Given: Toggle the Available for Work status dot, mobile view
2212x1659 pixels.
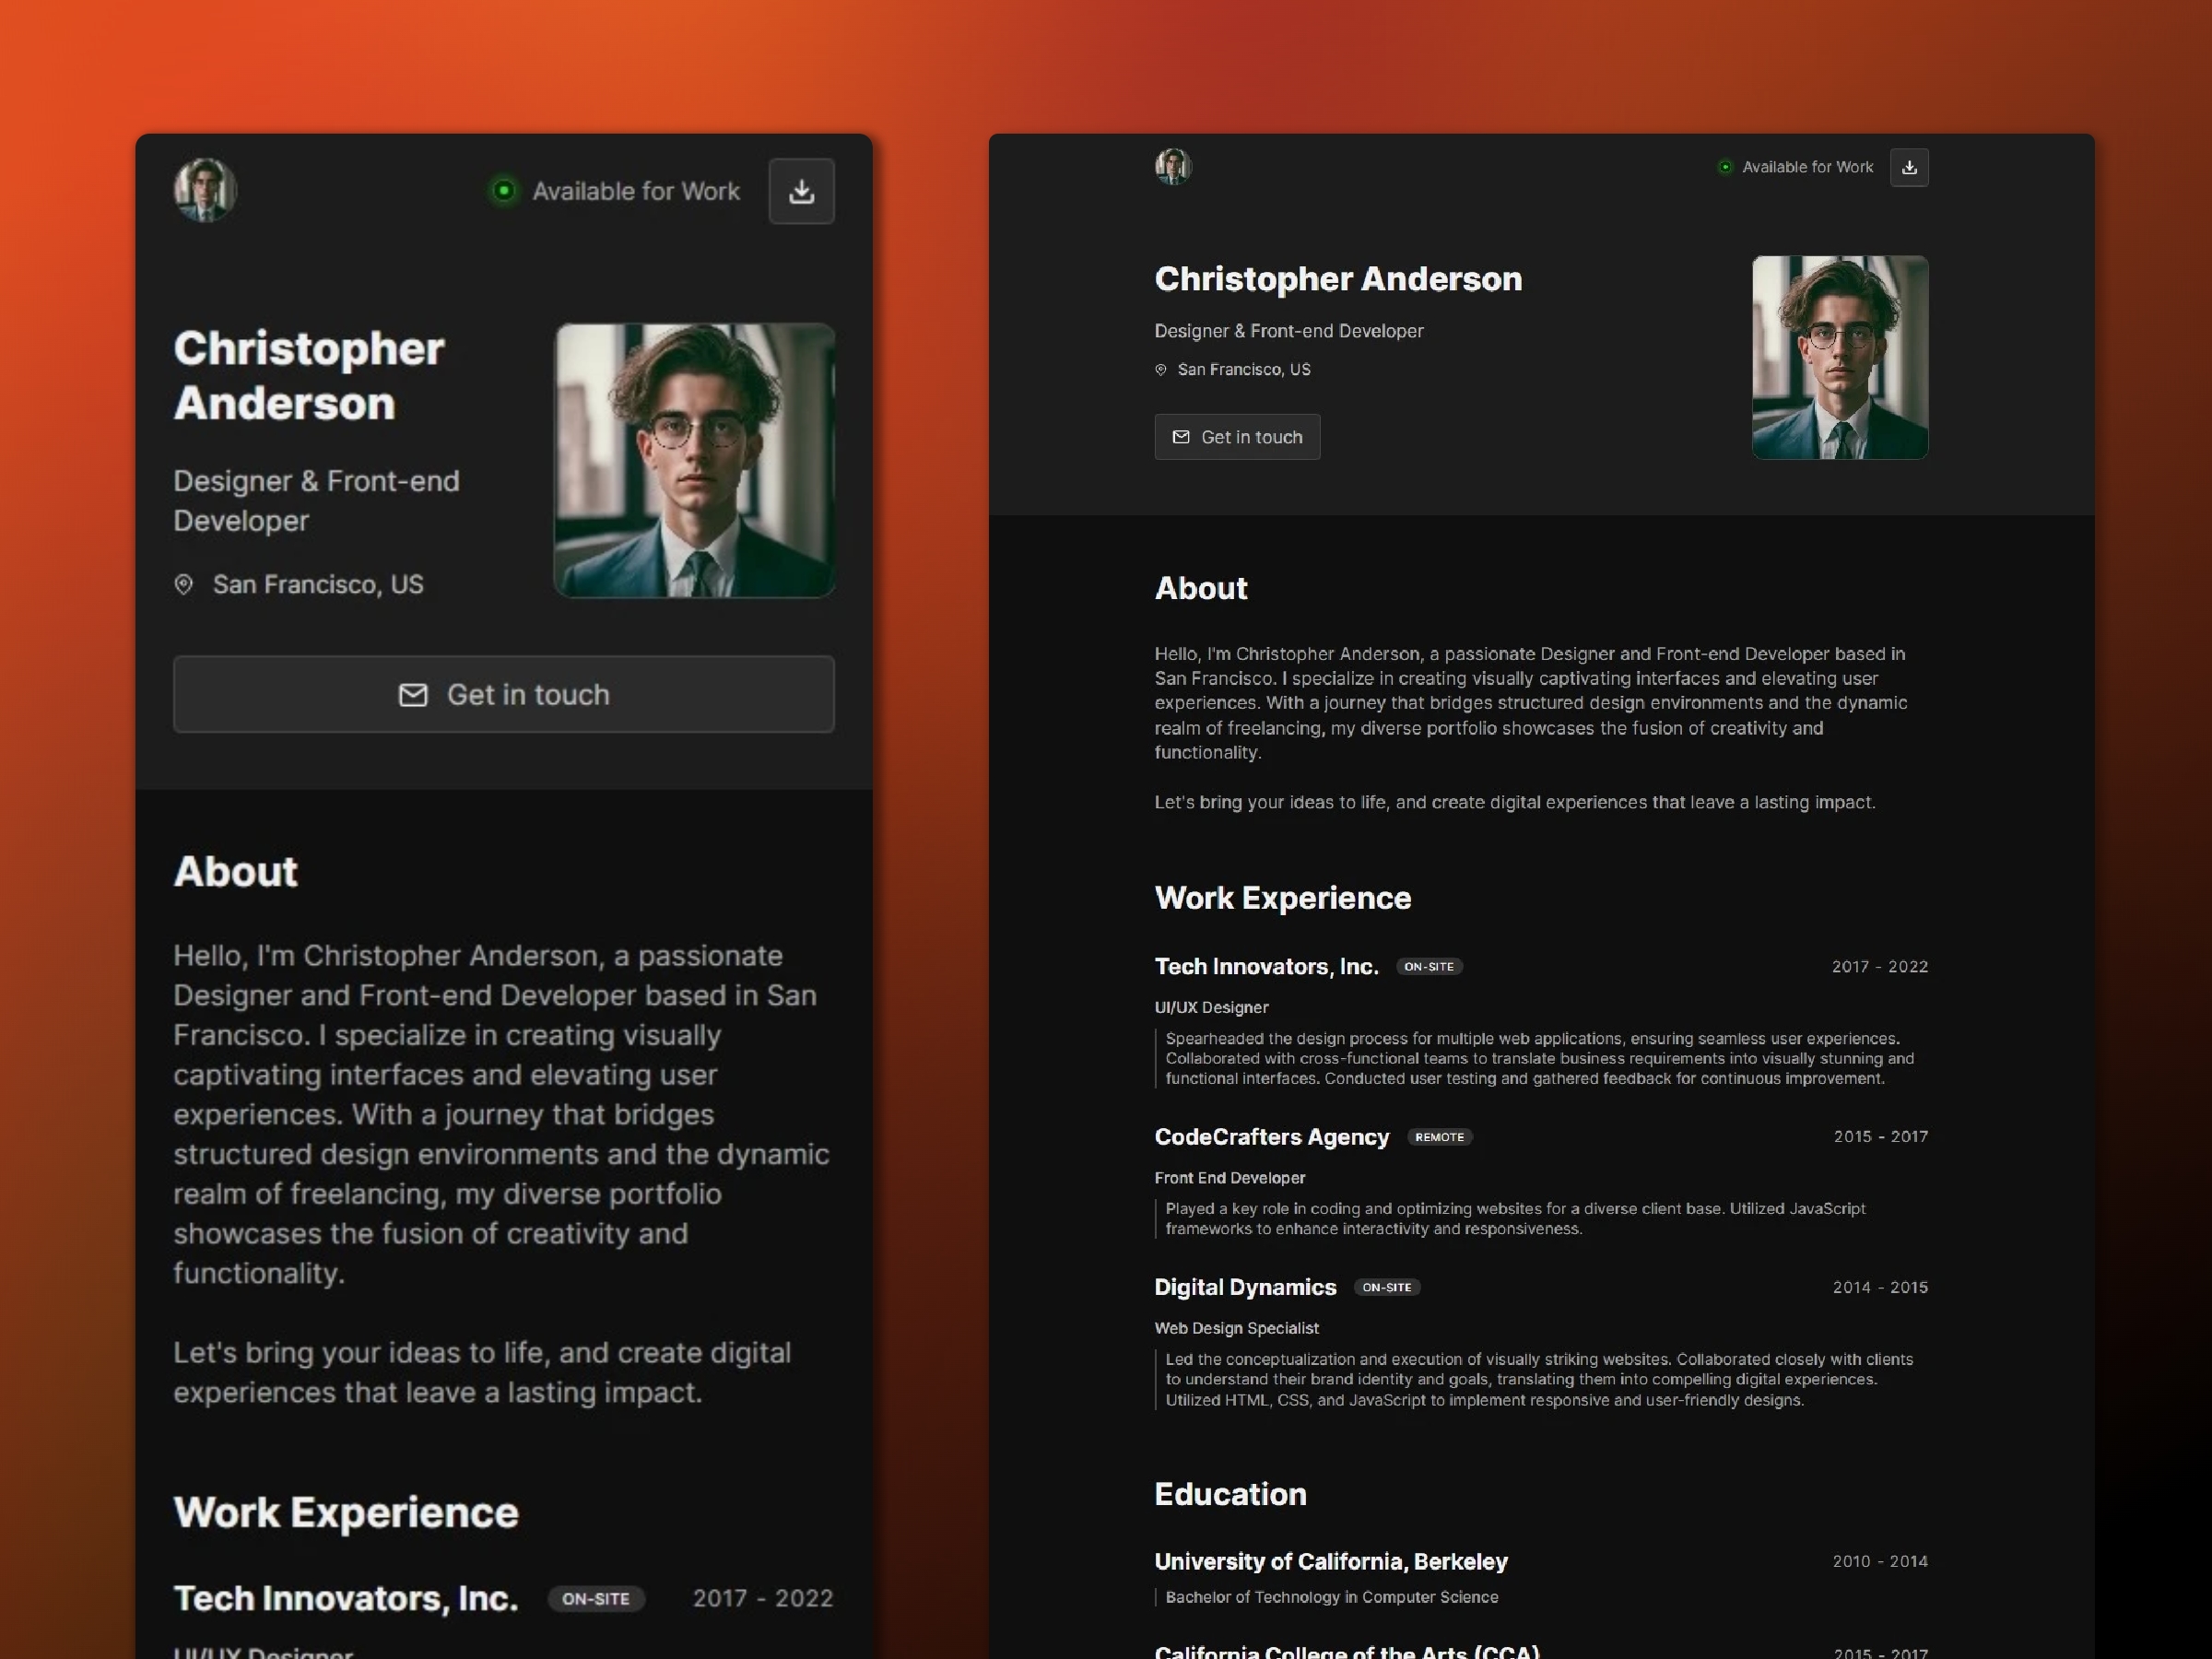Looking at the screenshot, I should pyautogui.click(x=505, y=190).
